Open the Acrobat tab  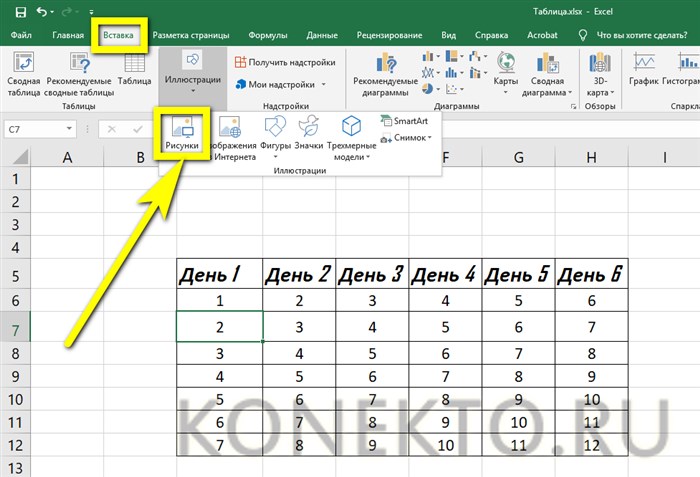coord(542,35)
